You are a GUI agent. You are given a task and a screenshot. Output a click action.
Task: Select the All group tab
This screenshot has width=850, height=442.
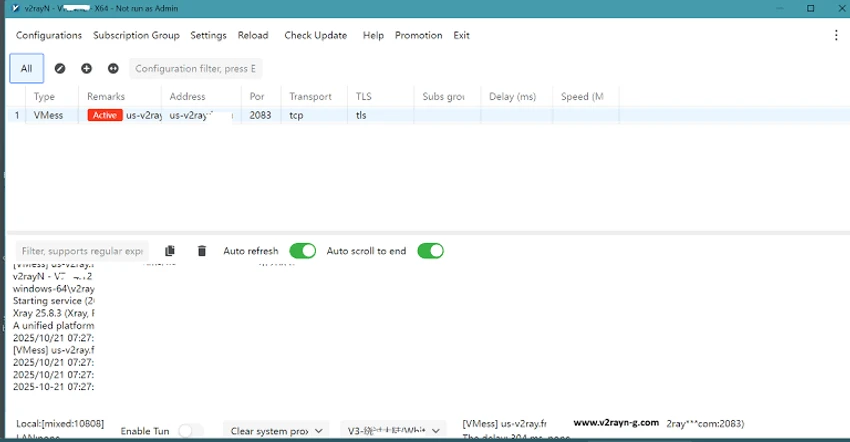pos(27,68)
